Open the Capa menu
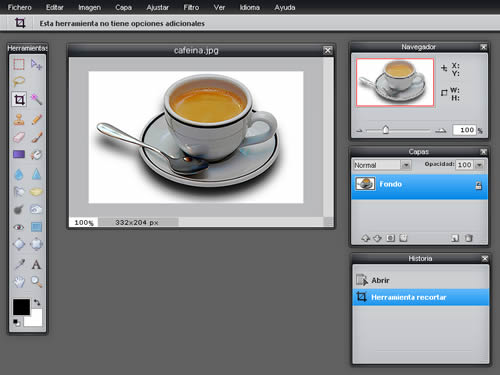The width and height of the screenshot is (500, 375). [123, 7]
